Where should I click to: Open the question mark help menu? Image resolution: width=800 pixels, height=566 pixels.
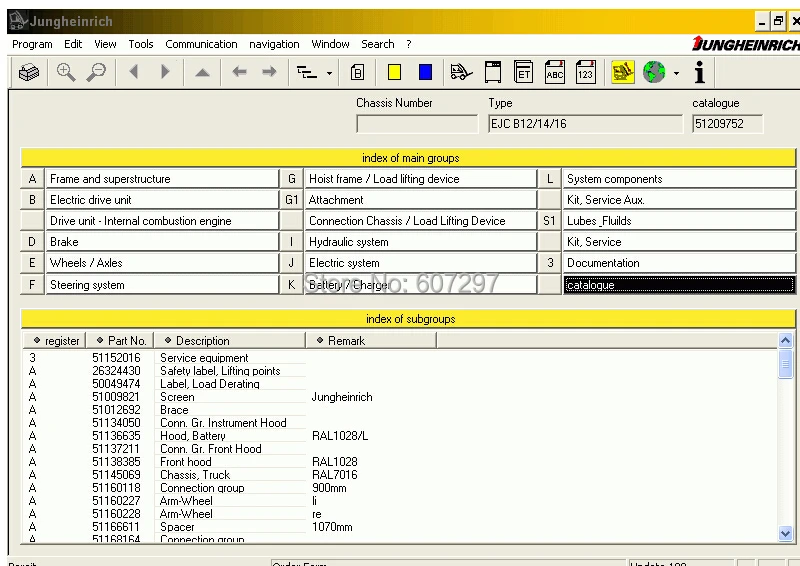point(409,44)
